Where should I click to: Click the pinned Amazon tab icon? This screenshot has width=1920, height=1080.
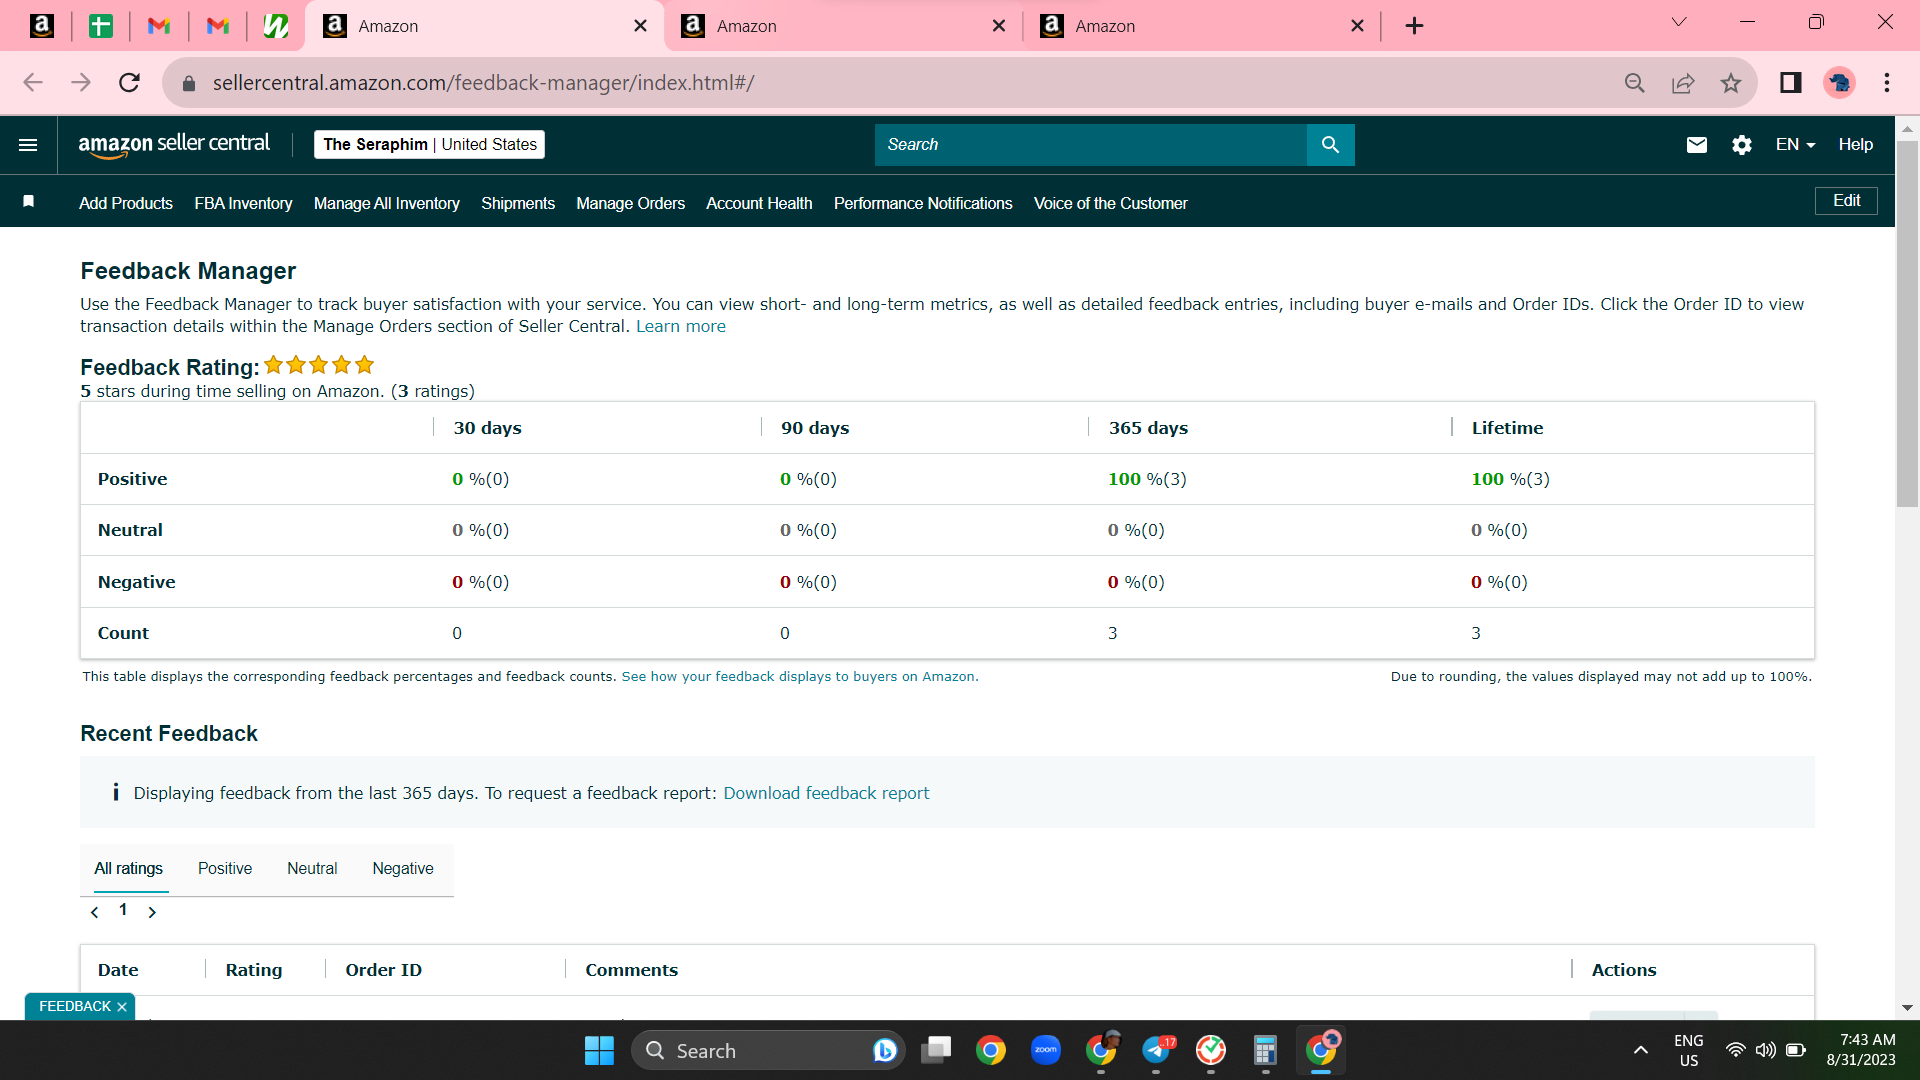[x=42, y=26]
